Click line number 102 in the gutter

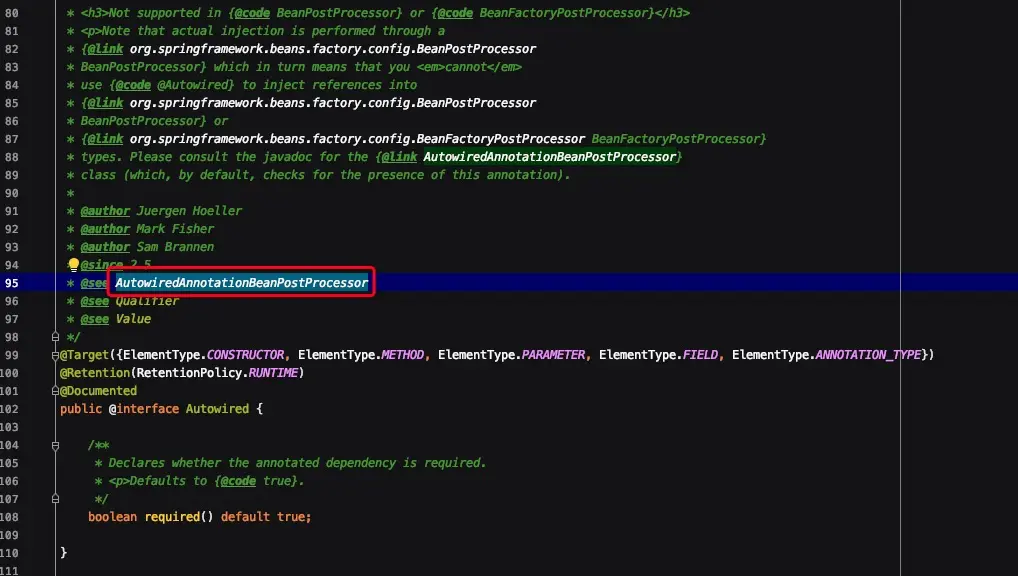(x=9, y=408)
